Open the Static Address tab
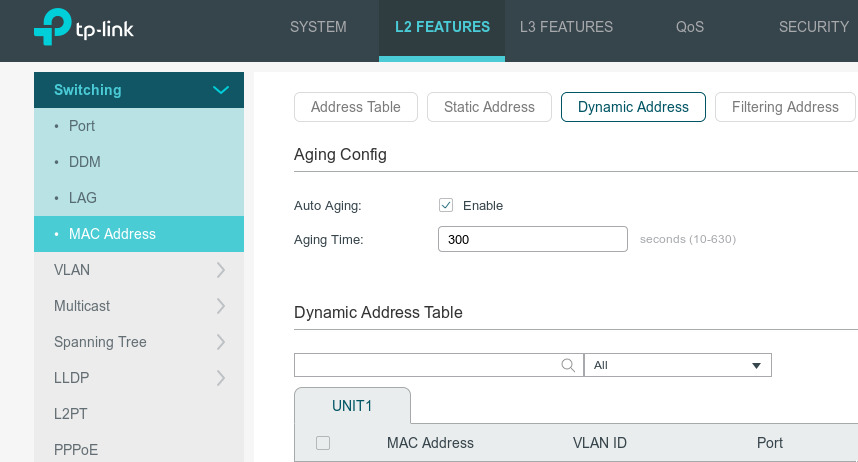The image size is (858, 462). [489, 107]
